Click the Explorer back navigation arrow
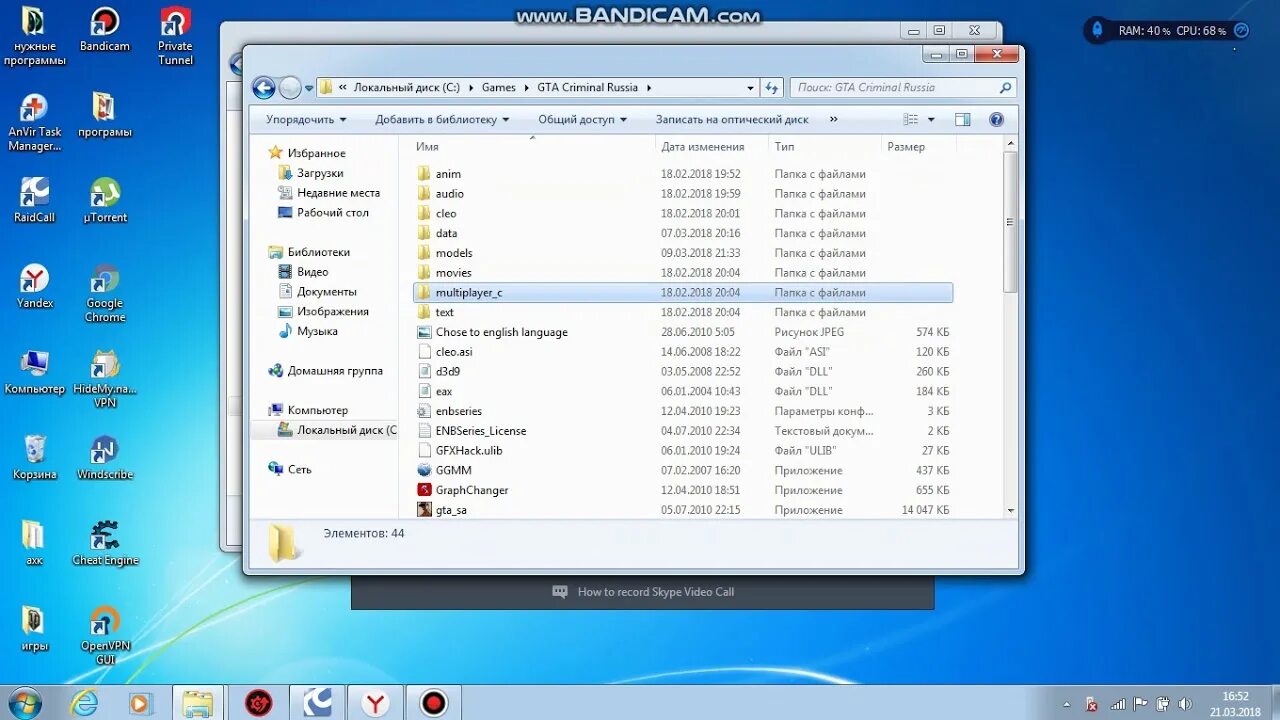Screen dimensions: 1280x720 pos(263,88)
